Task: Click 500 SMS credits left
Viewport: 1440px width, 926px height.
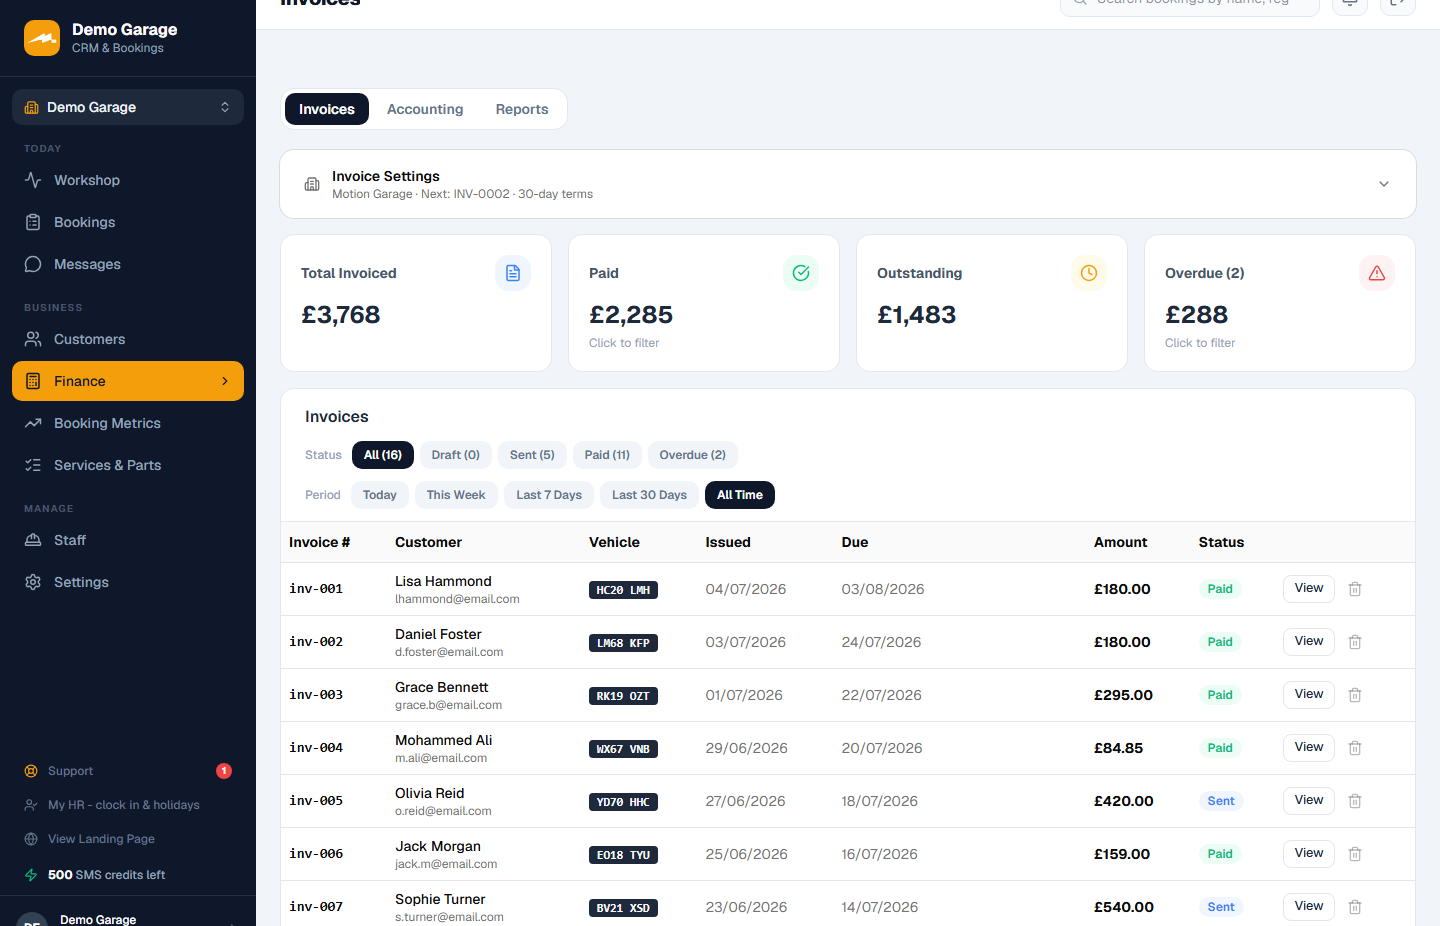Action: click(x=106, y=875)
